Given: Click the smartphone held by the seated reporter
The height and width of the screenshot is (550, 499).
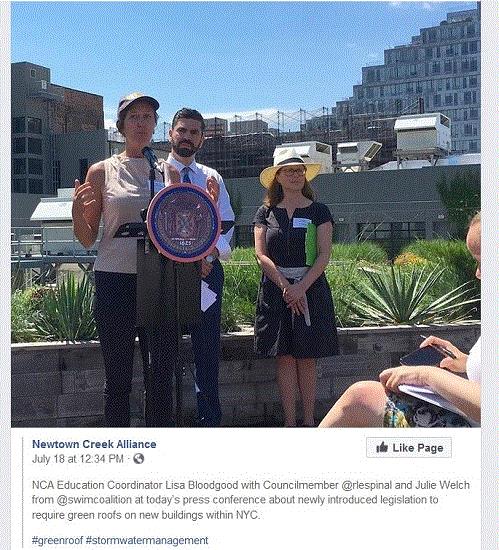Looking at the screenshot, I should coord(423,356).
